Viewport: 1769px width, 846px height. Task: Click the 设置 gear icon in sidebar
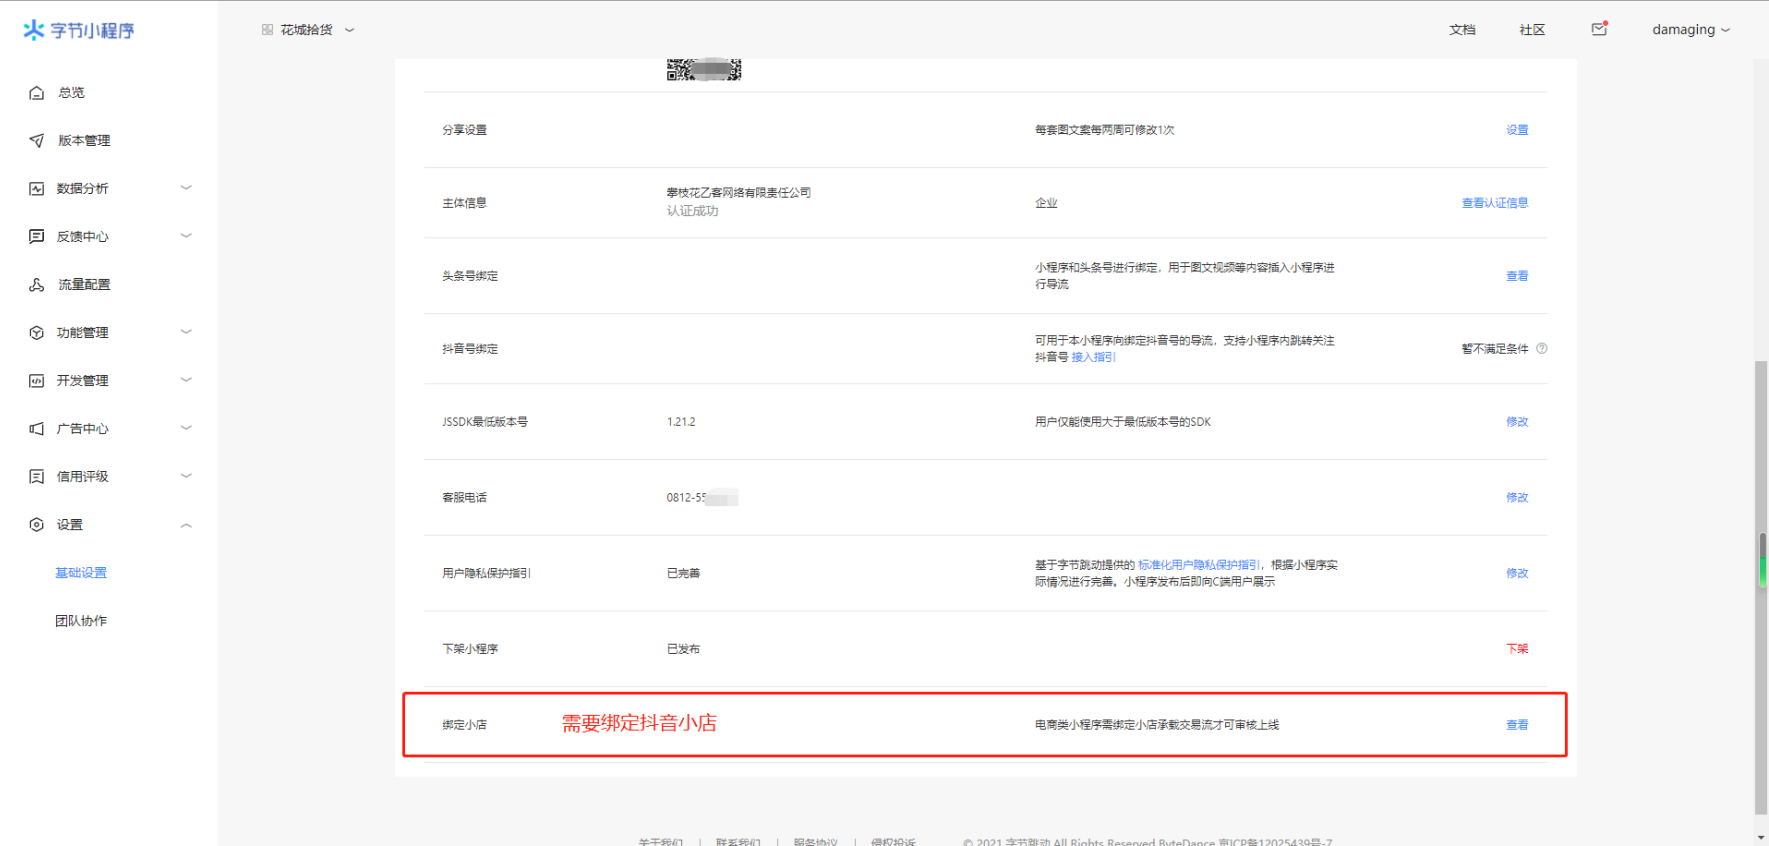[37, 525]
